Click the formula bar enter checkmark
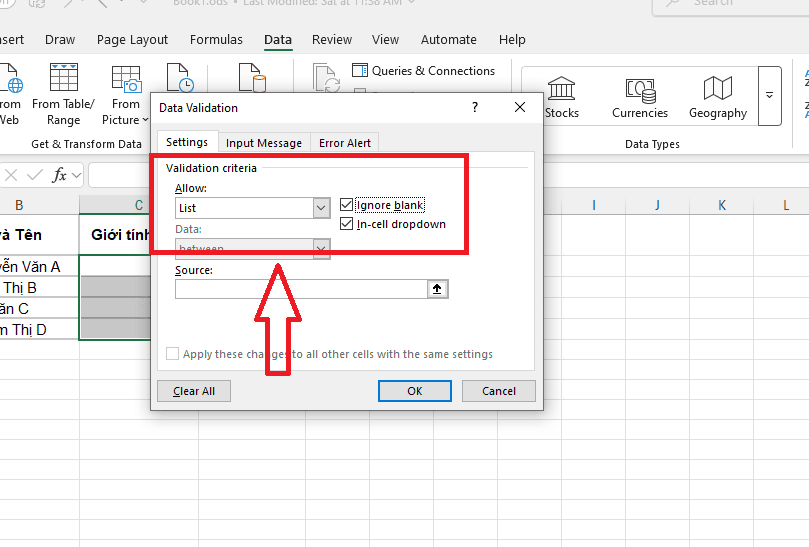 click(35, 175)
